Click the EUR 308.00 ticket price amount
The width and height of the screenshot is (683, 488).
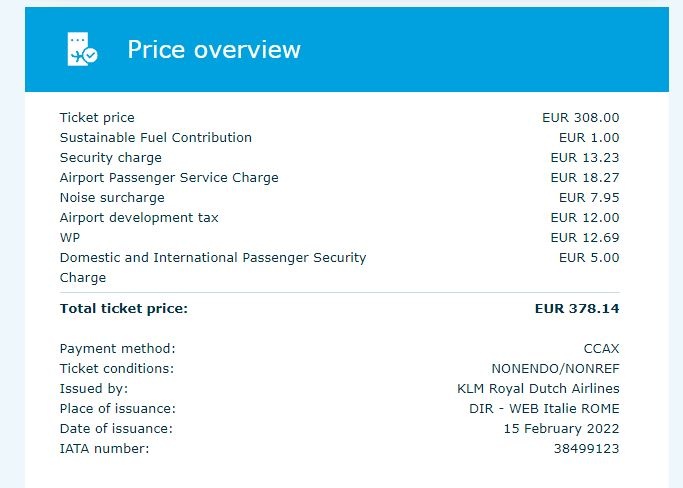pyautogui.click(x=580, y=118)
